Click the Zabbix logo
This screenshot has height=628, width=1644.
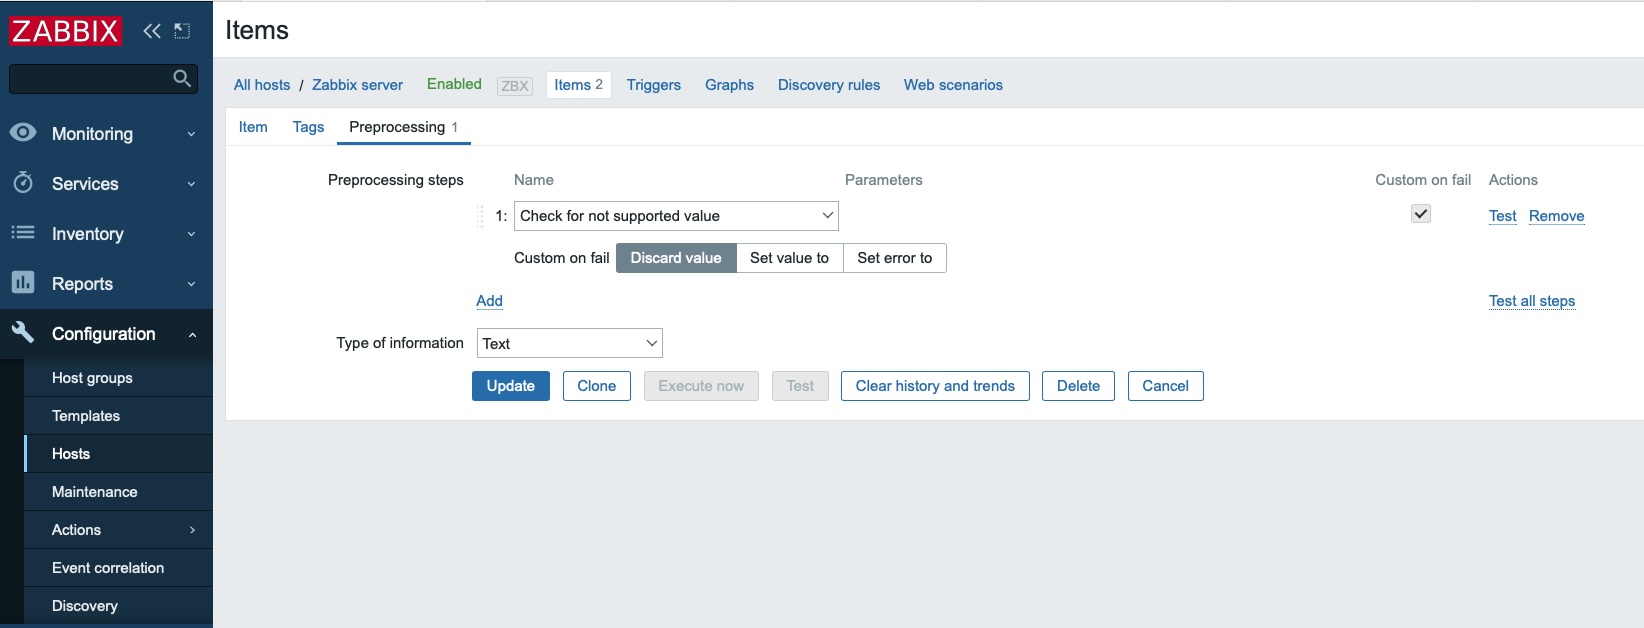pos(66,31)
